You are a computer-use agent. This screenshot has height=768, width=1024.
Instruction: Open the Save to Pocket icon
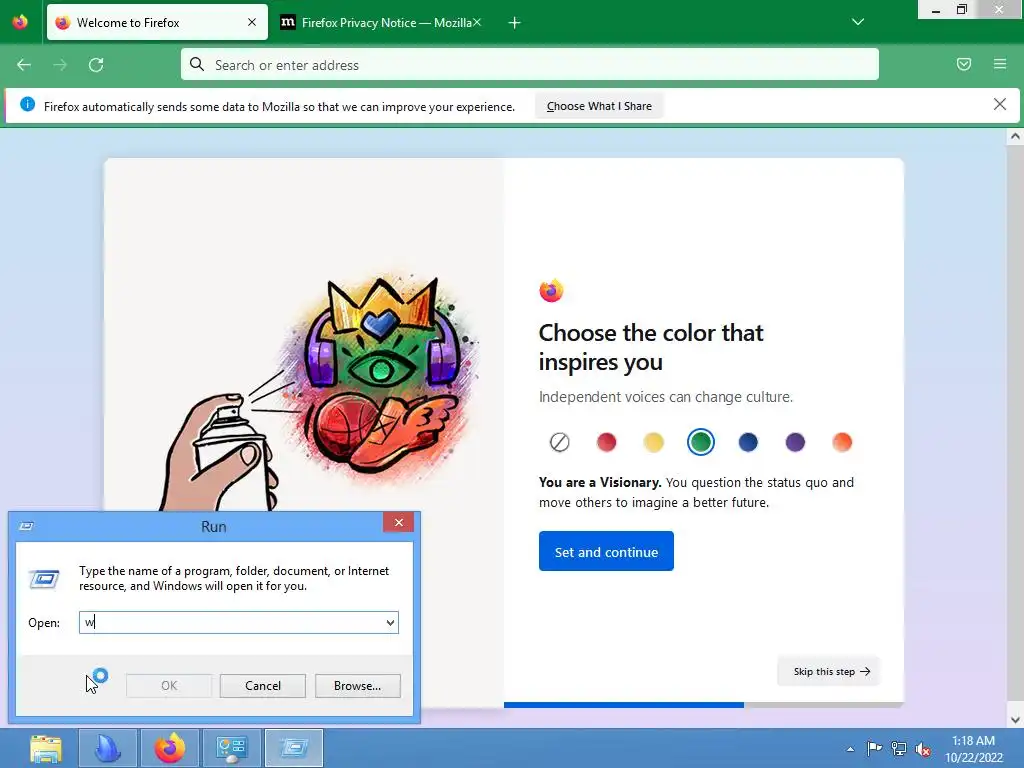click(x=964, y=64)
